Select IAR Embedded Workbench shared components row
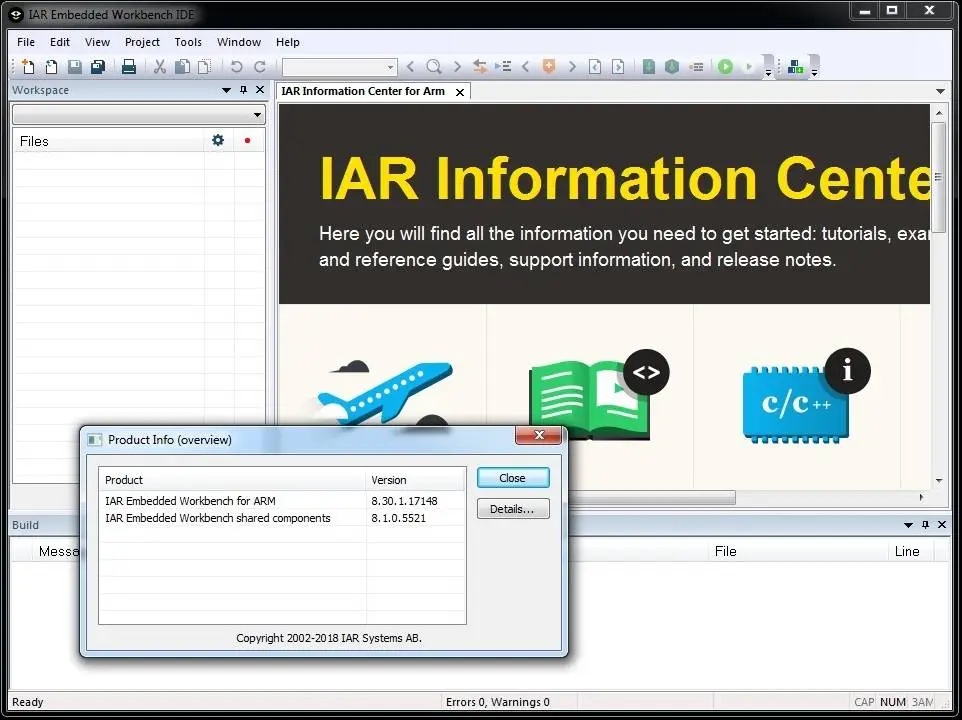Viewport: 962px width, 720px height. pos(282,518)
